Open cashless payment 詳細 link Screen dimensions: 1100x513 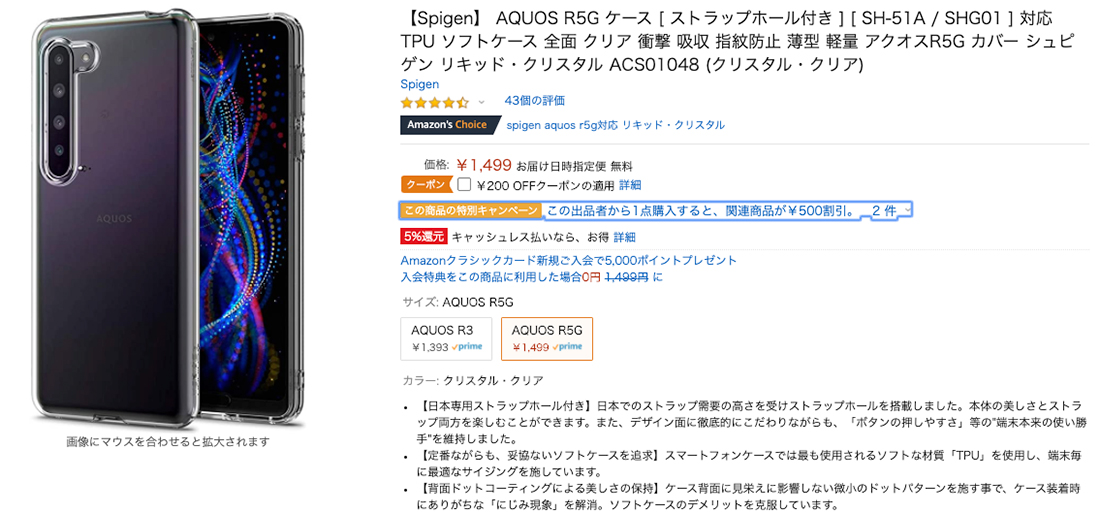pos(624,237)
